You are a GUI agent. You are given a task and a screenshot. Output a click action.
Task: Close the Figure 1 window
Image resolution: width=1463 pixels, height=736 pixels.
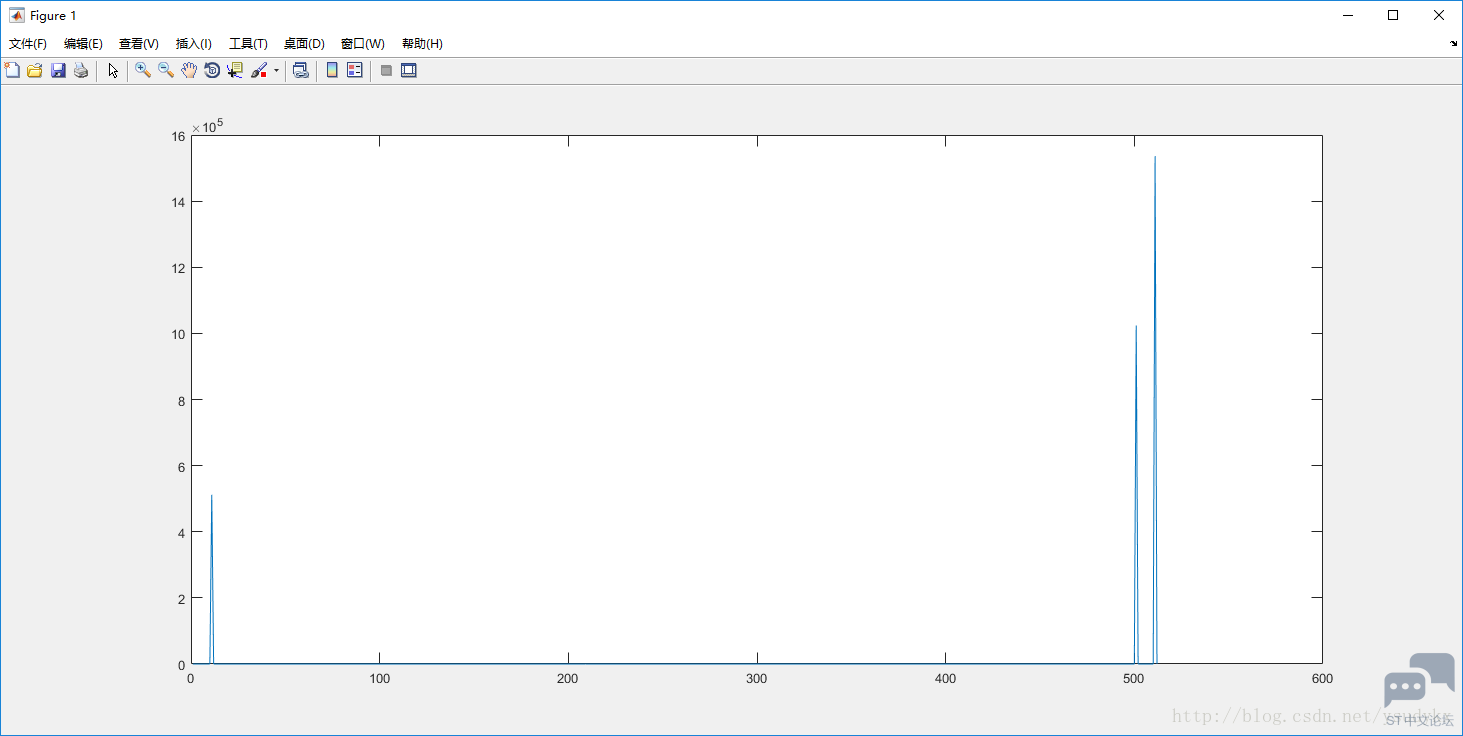1439,15
